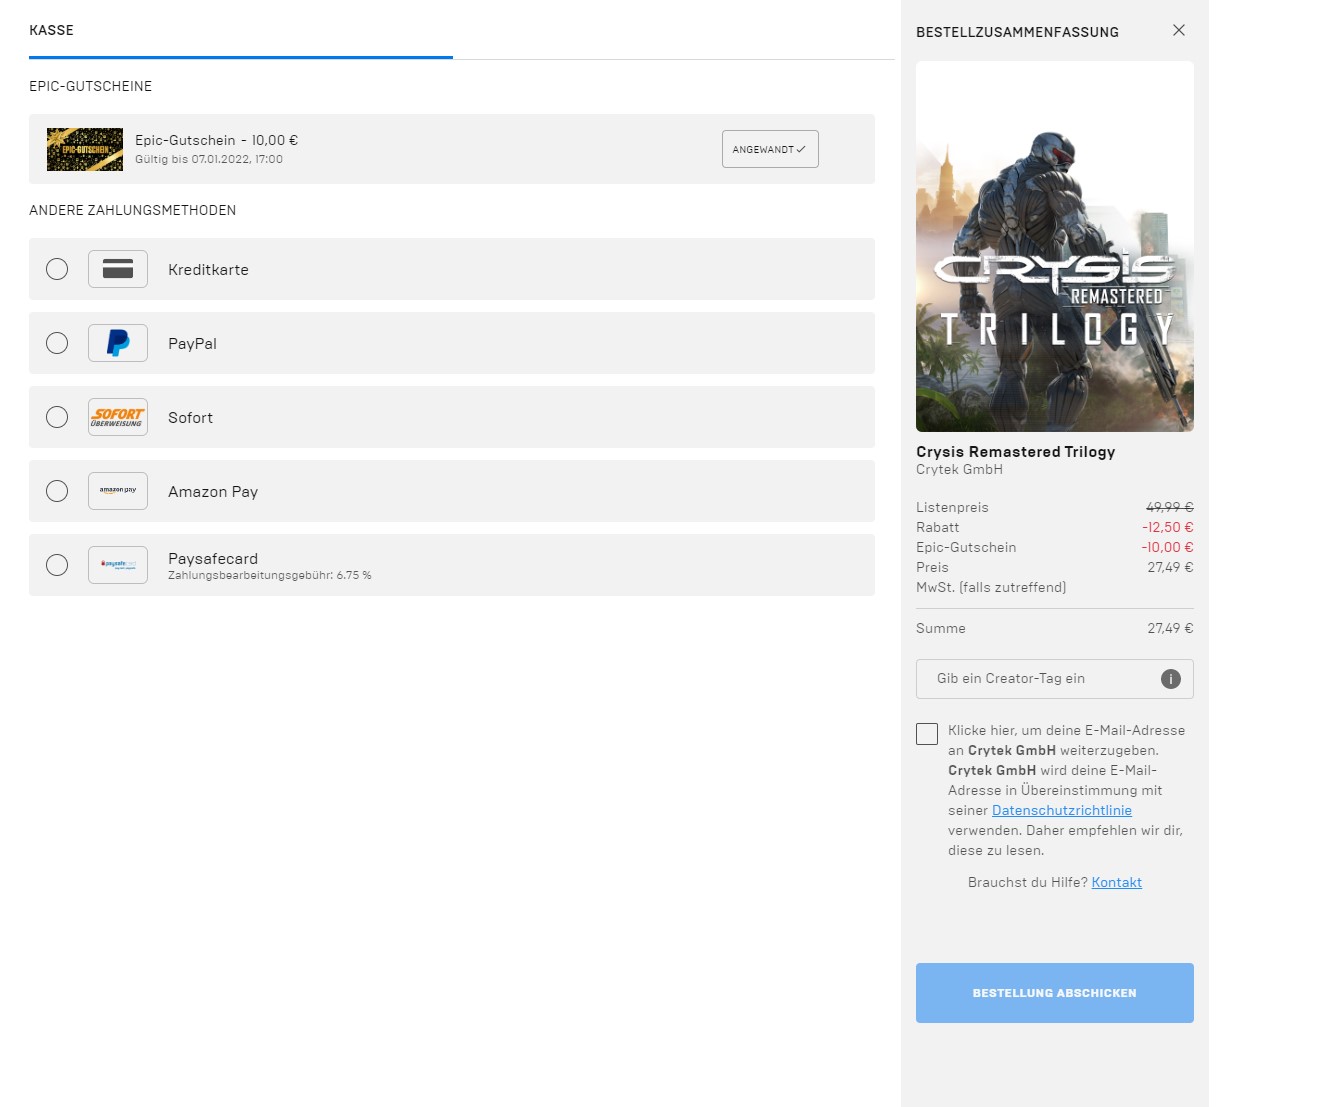Image resolution: width=1322 pixels, height=1107 pixels.
Task: Click the PayPal logo icon
Action: pos(118,343)
